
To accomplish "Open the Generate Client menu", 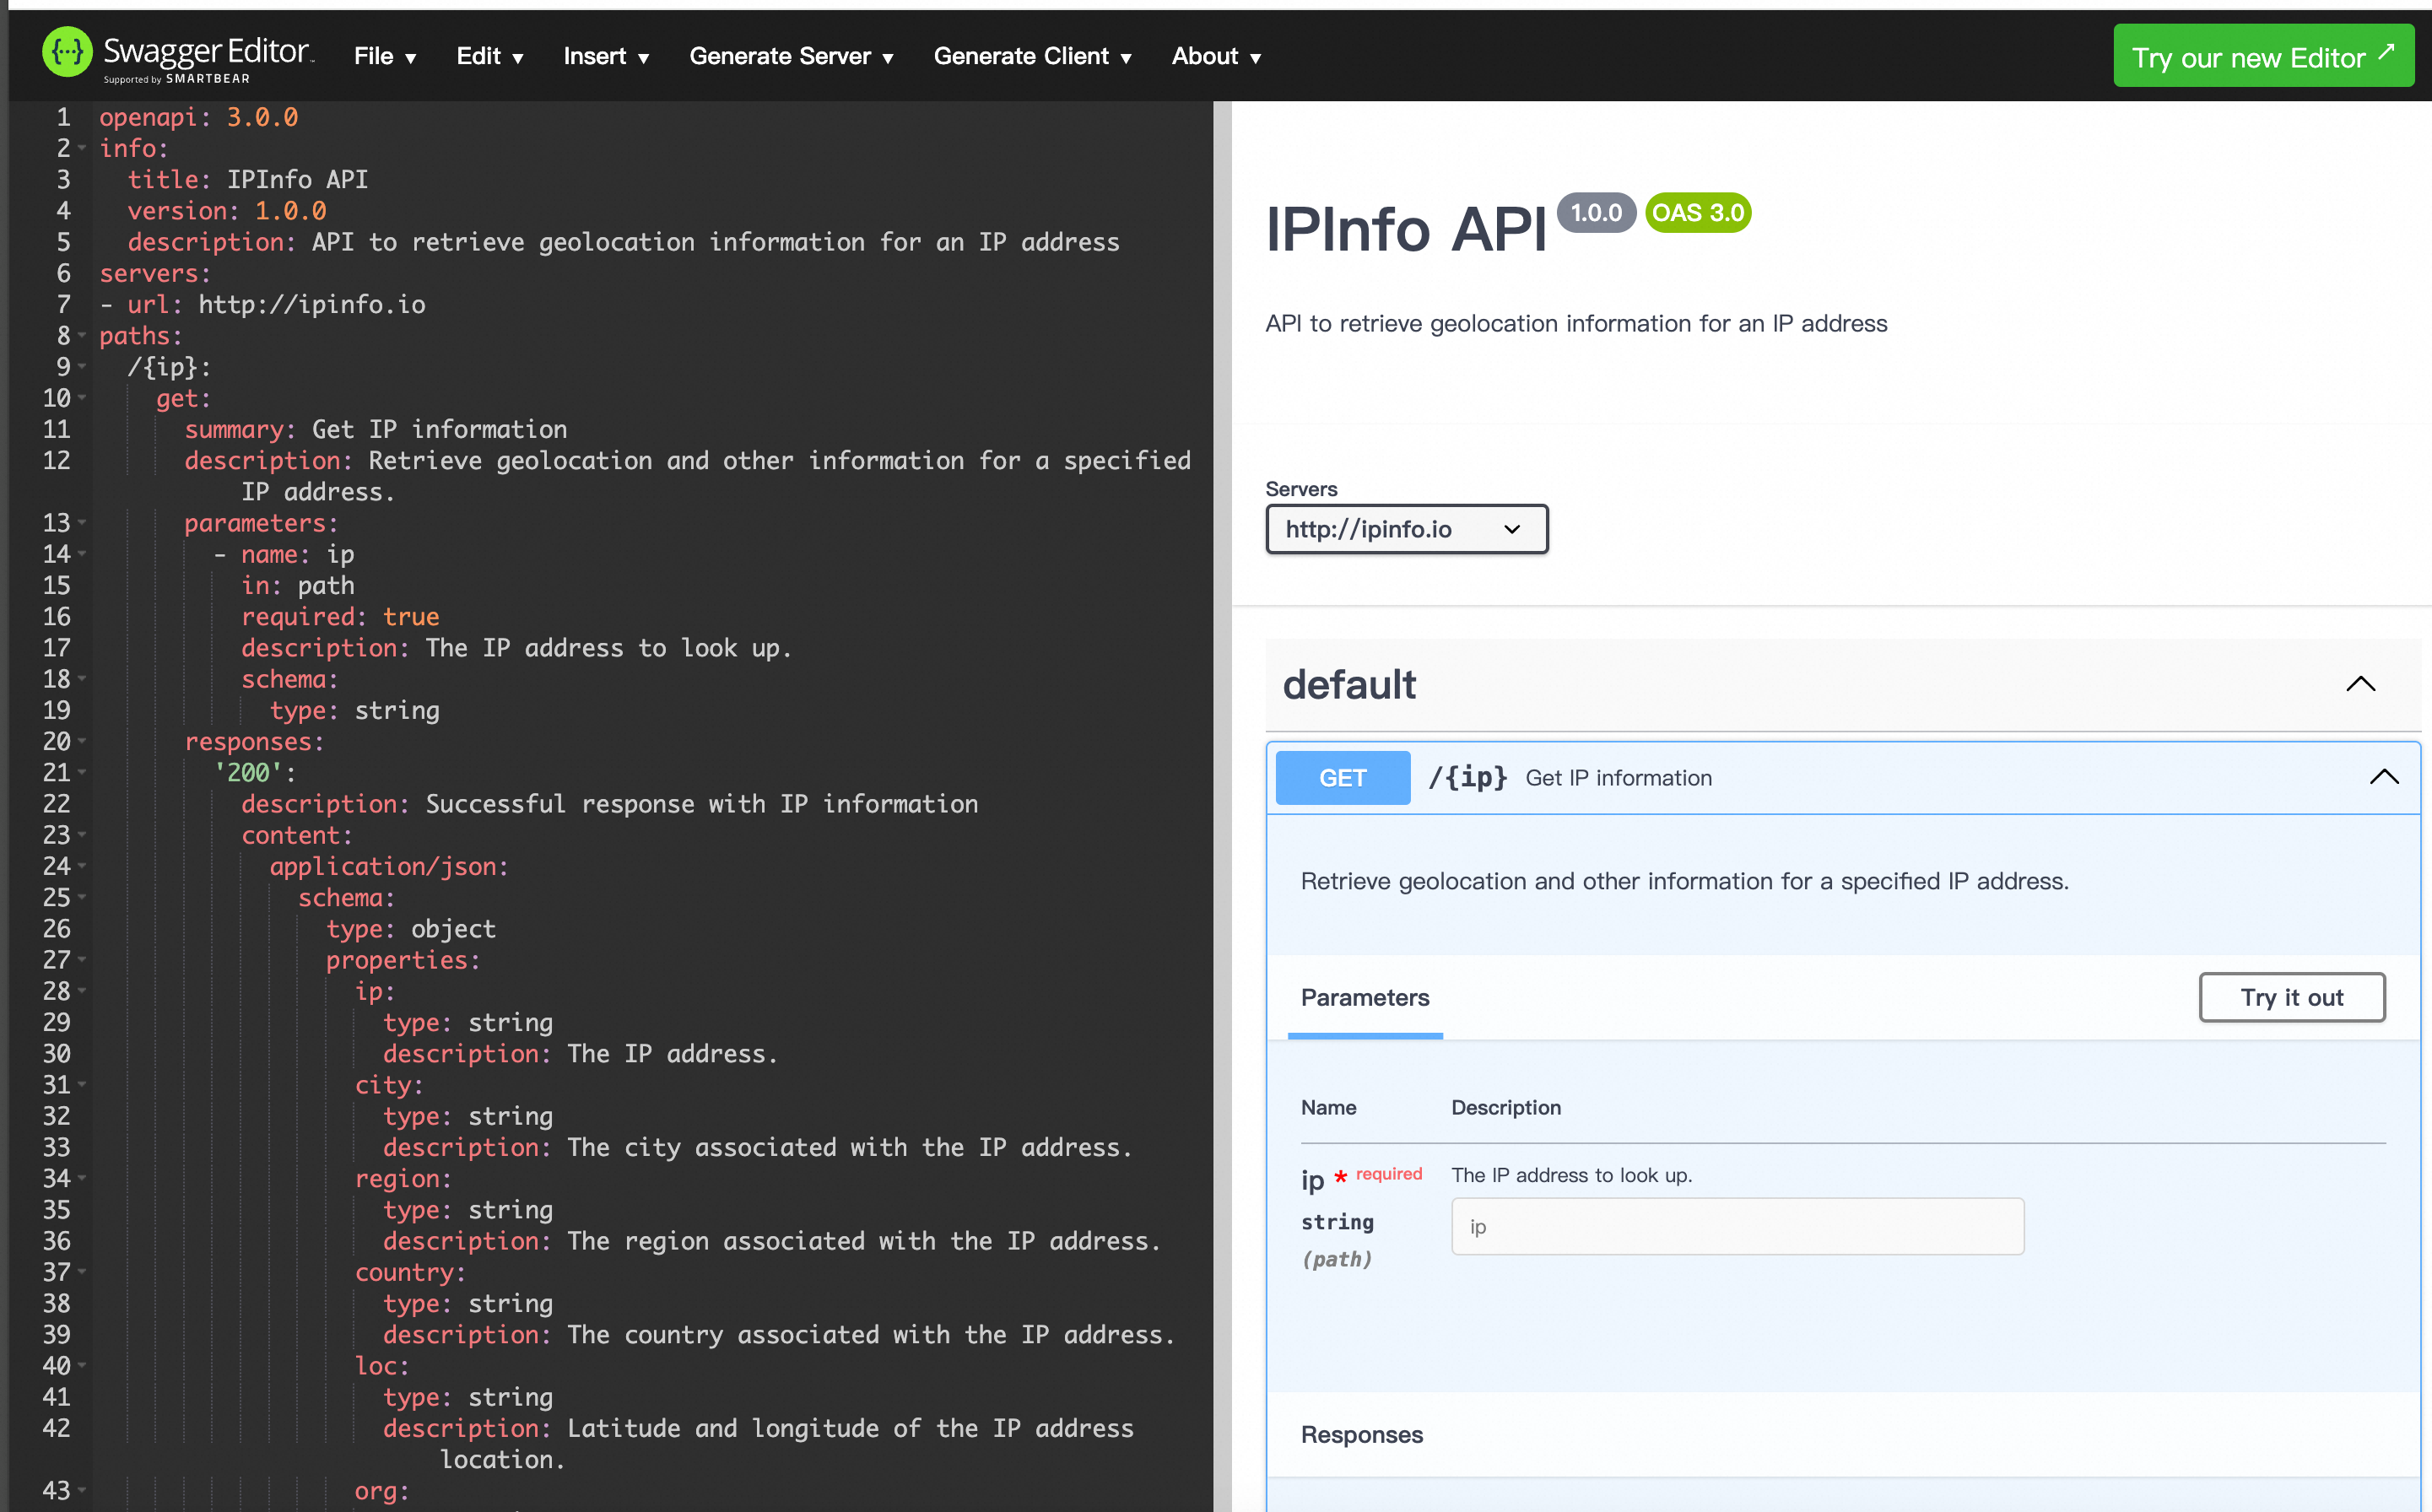I will 1032,57.
